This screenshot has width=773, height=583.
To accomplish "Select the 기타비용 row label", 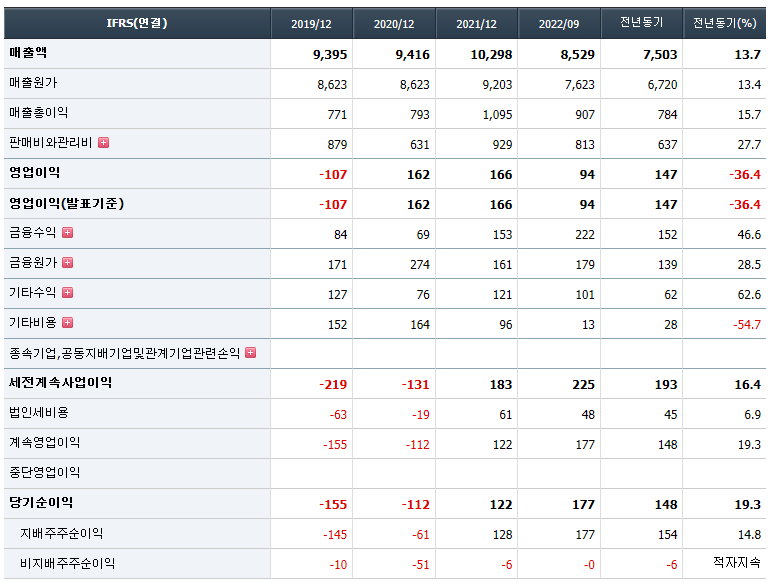I will coord(33,323).
